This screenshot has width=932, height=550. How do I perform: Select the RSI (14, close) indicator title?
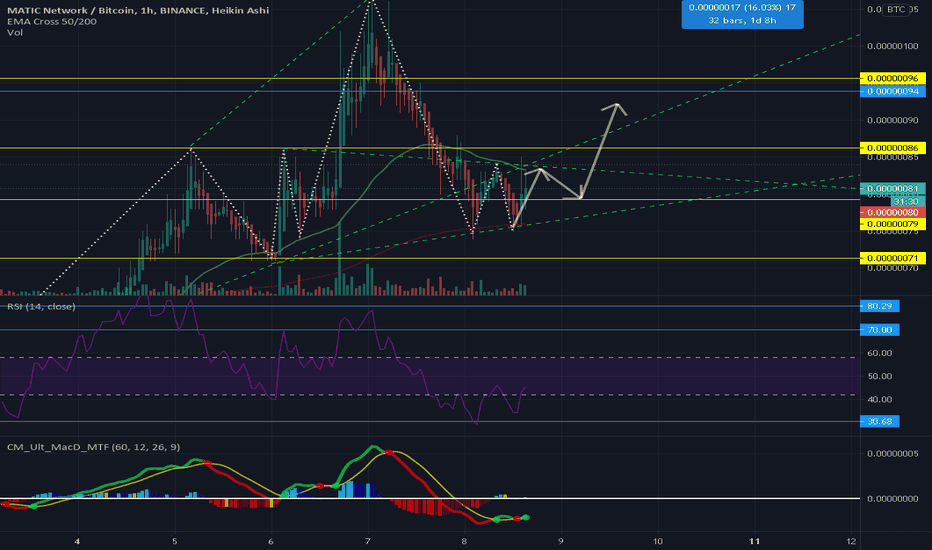[x=41, y=306]
